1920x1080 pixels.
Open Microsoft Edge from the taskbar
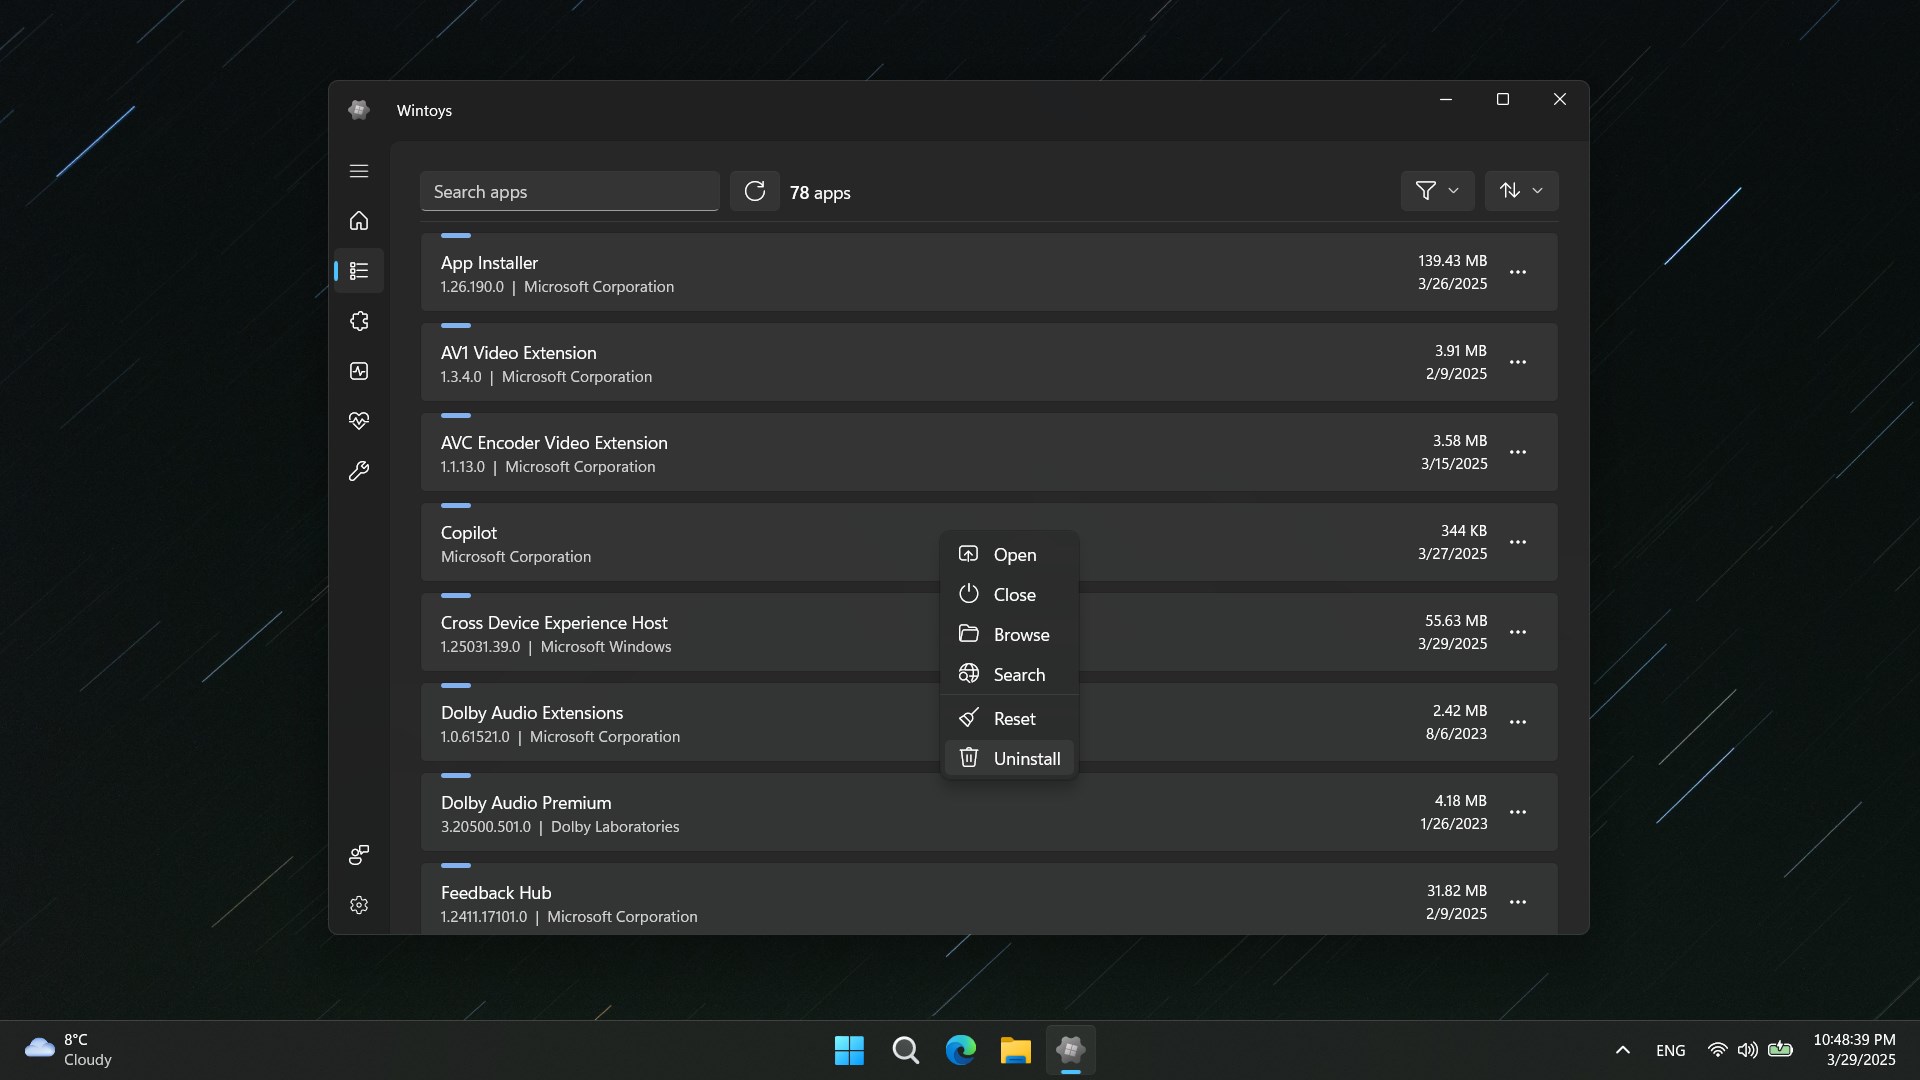pos(960,1050)
